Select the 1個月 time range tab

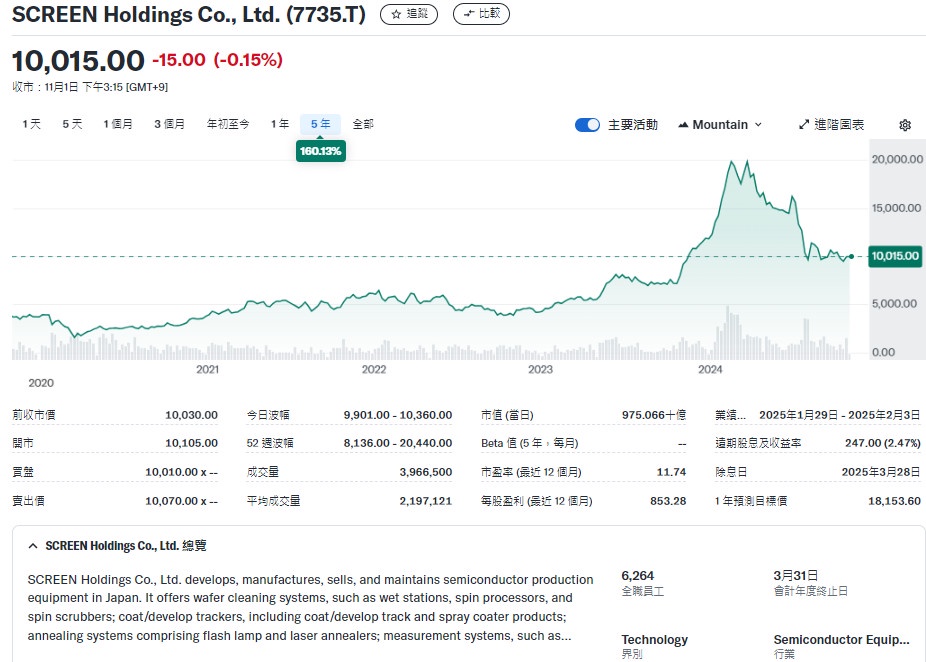tap(118, 124)
